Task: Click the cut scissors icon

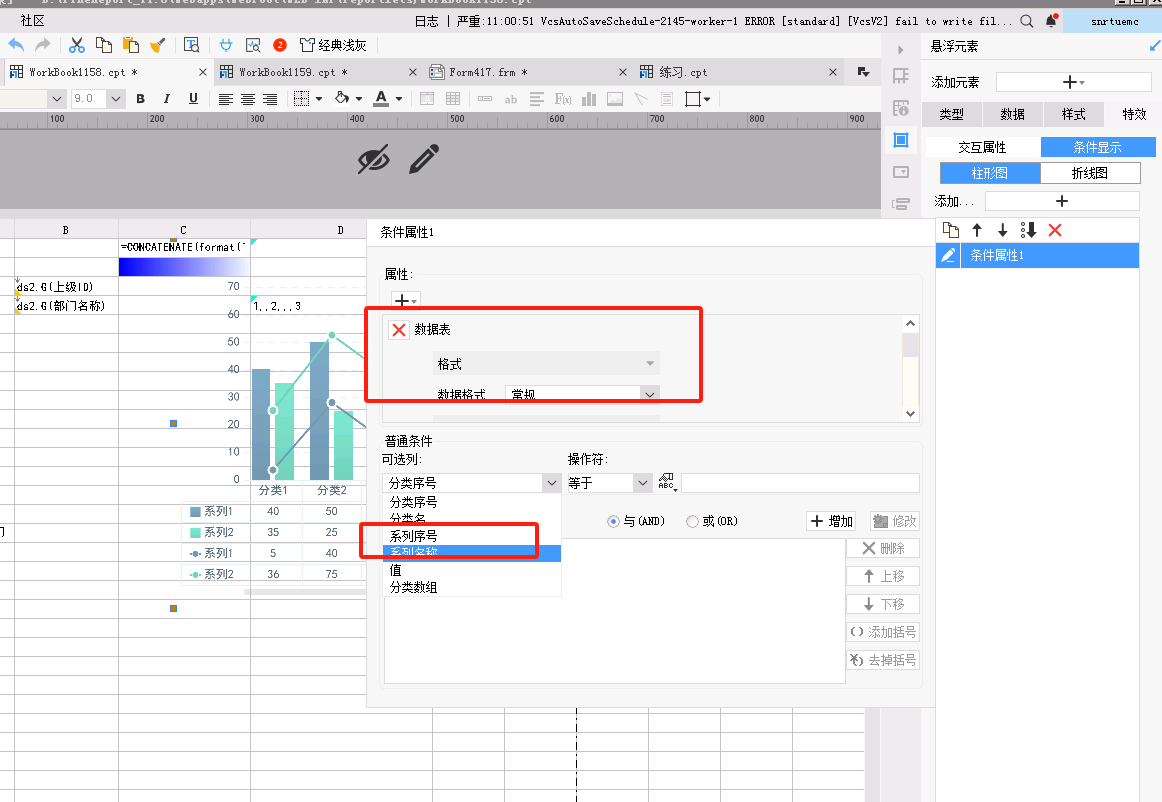Action: [76, 45]
